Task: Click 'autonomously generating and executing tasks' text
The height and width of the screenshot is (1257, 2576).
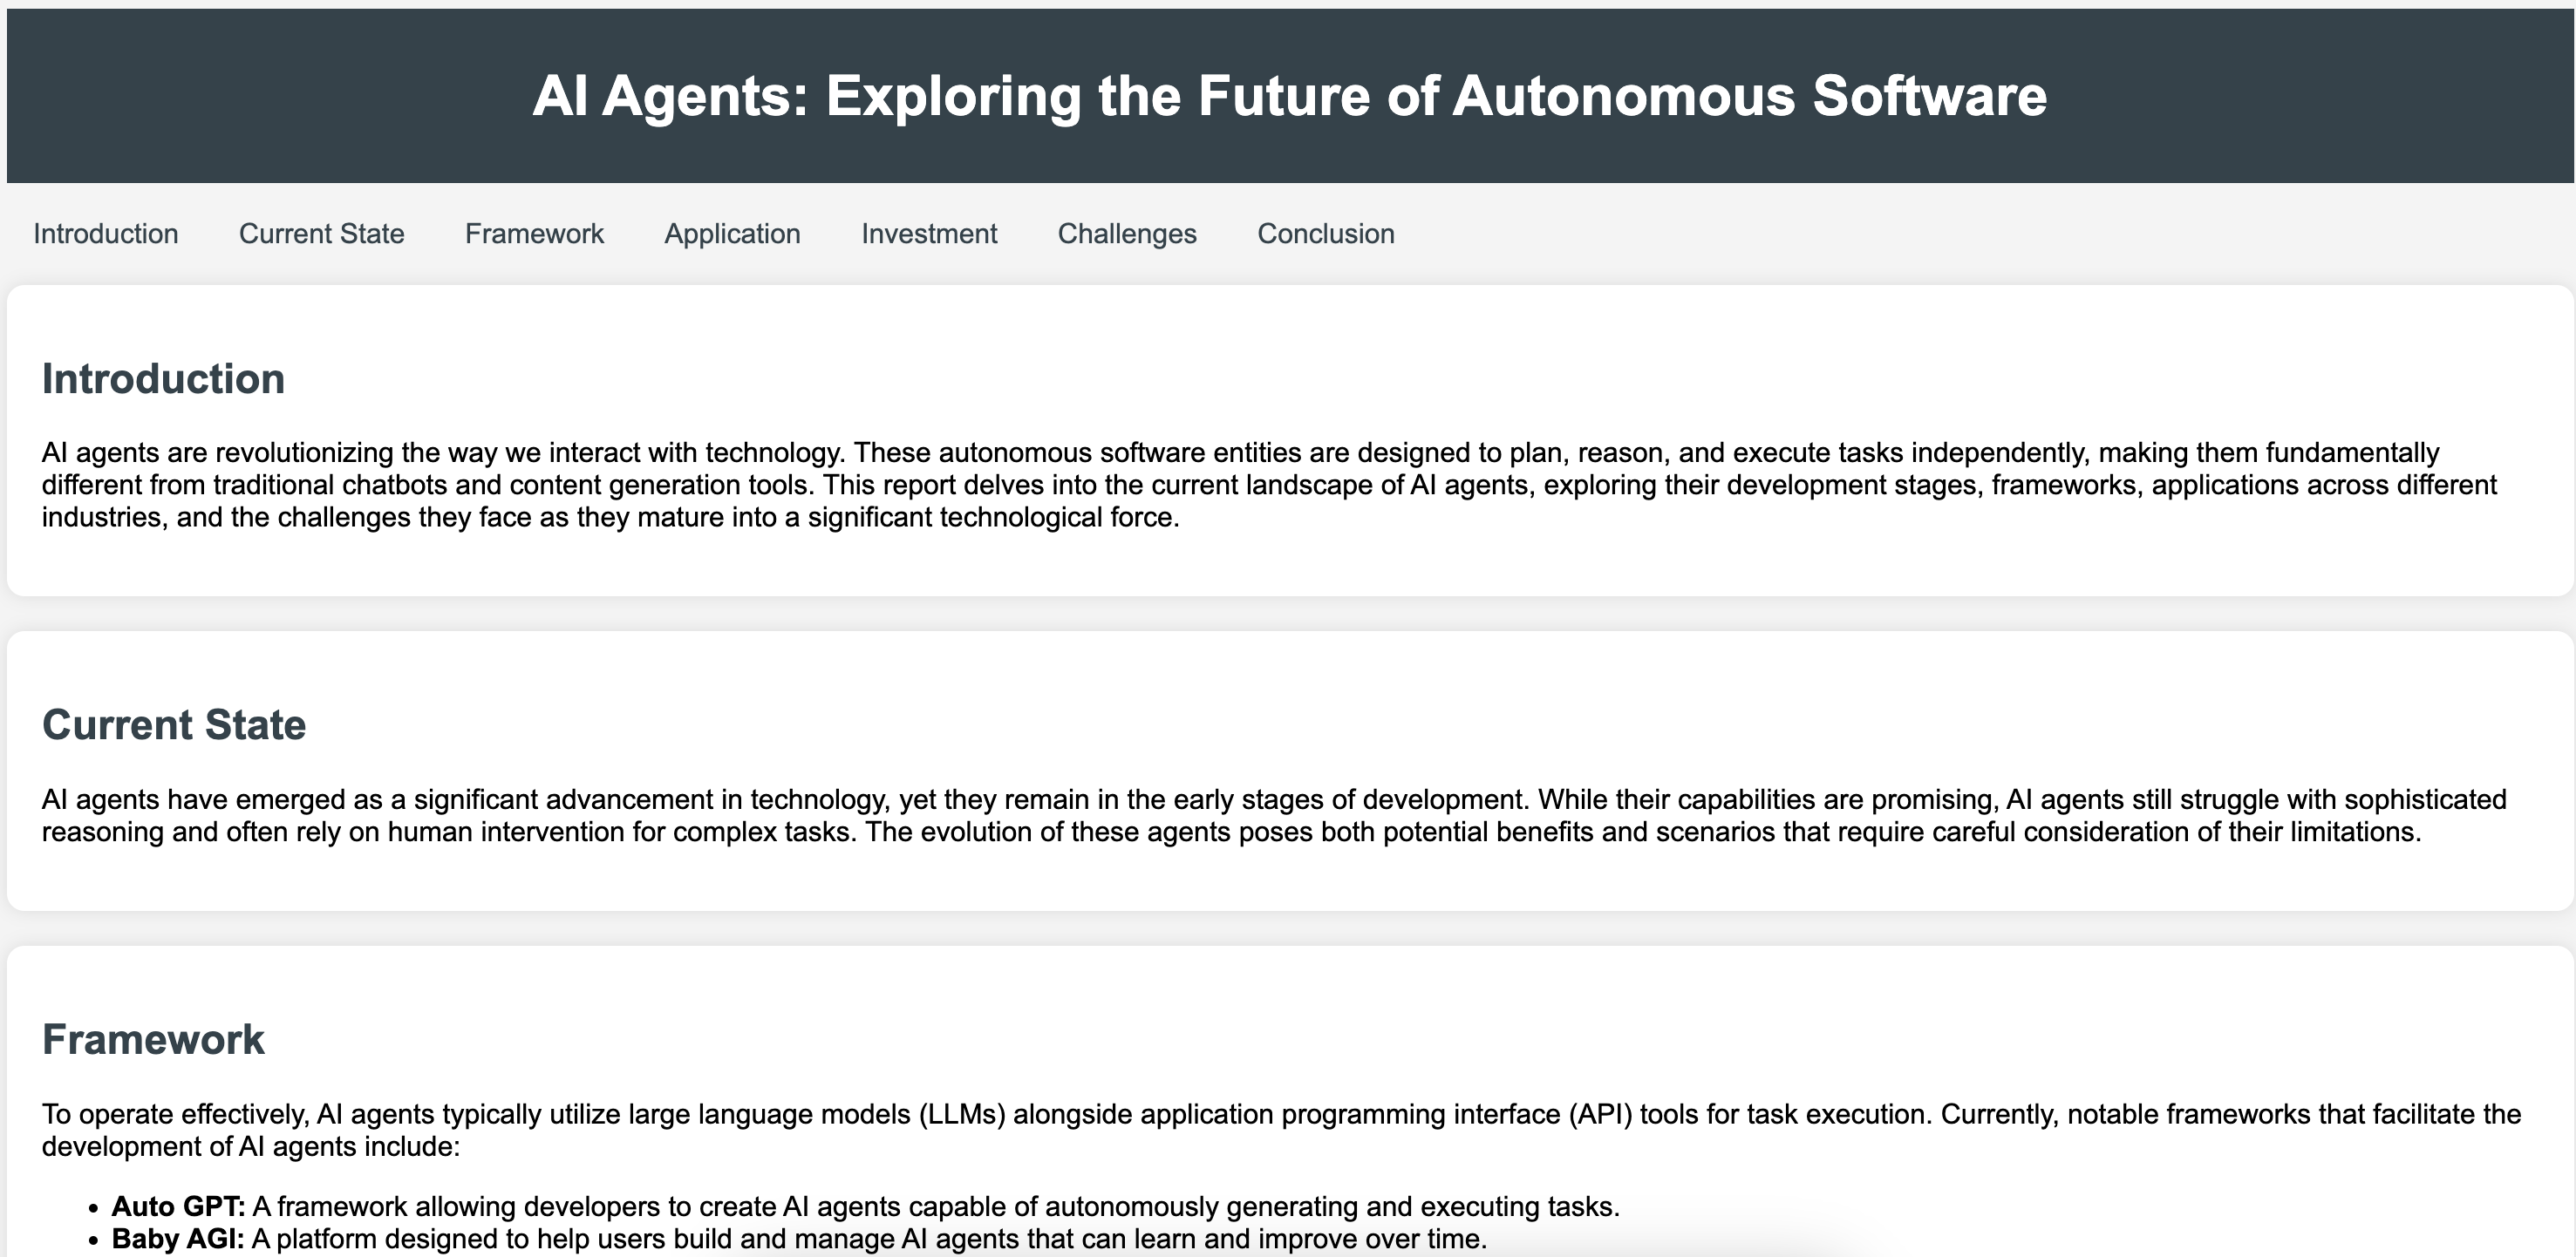Action: 1330,1207
